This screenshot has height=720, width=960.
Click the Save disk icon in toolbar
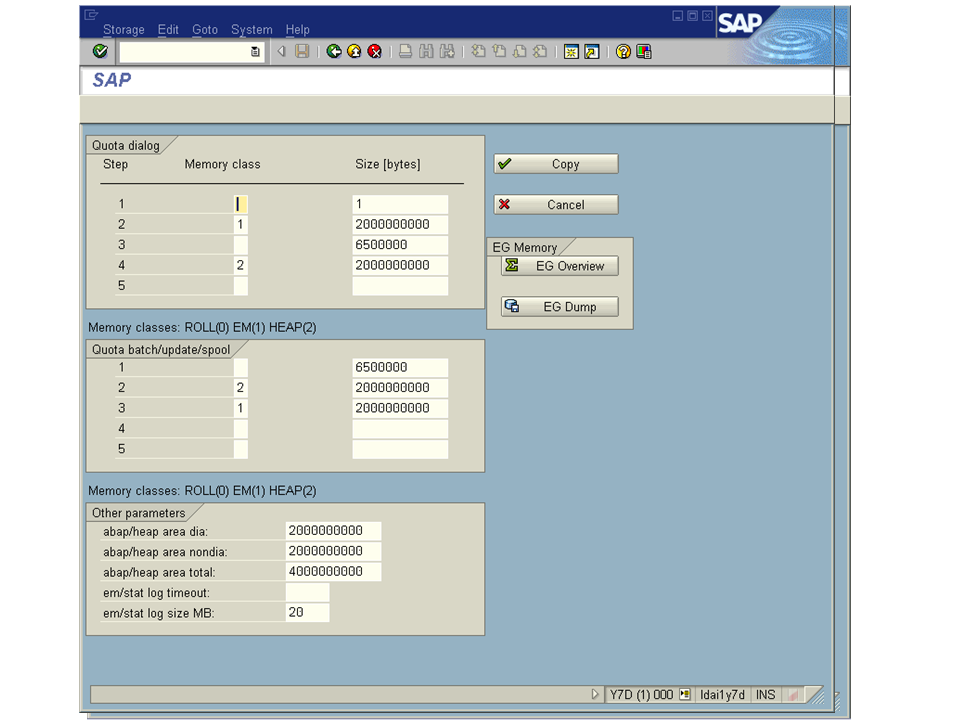[302, 52]
